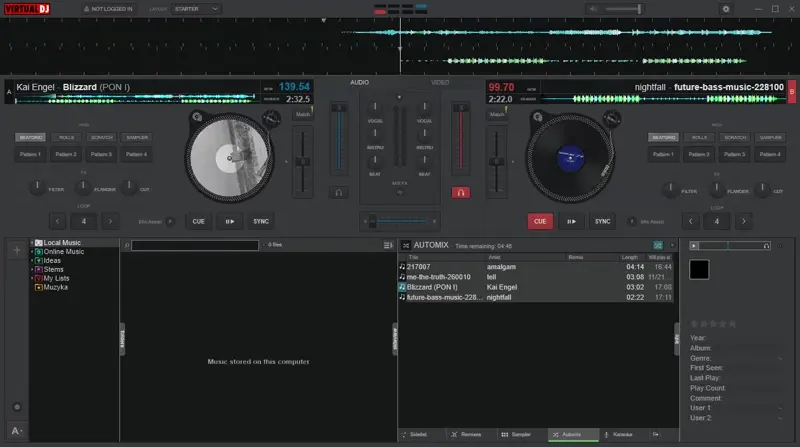
Task: Open the Stems folder
Action: 53,269
